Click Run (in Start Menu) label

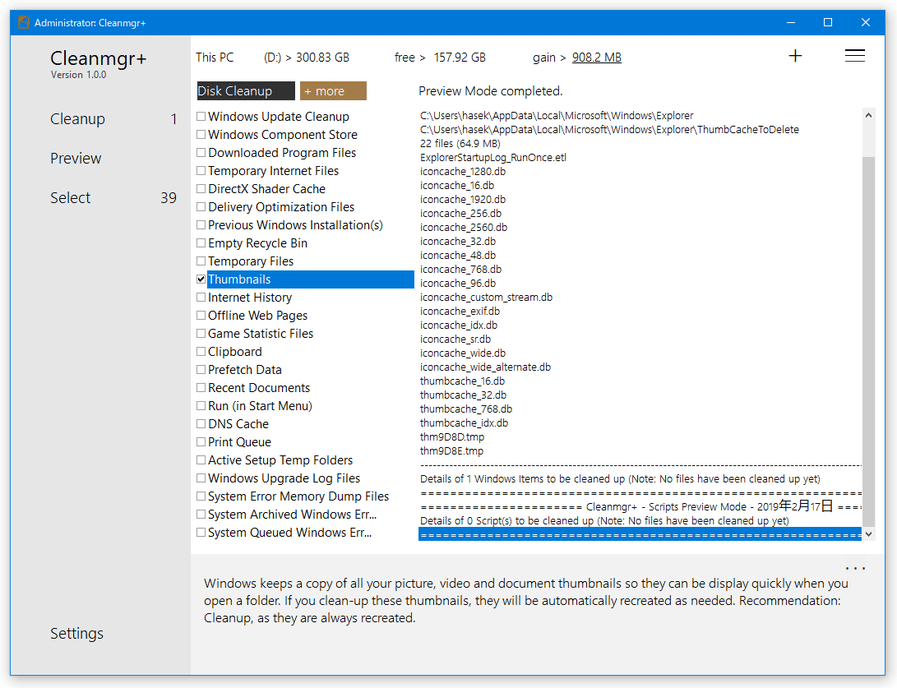click(260, 406)
